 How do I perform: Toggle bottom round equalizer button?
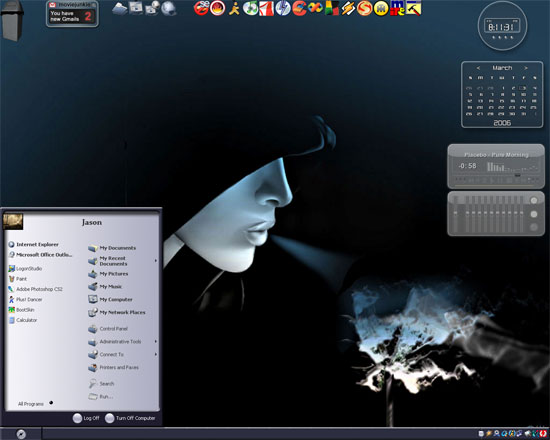[534, 227]
